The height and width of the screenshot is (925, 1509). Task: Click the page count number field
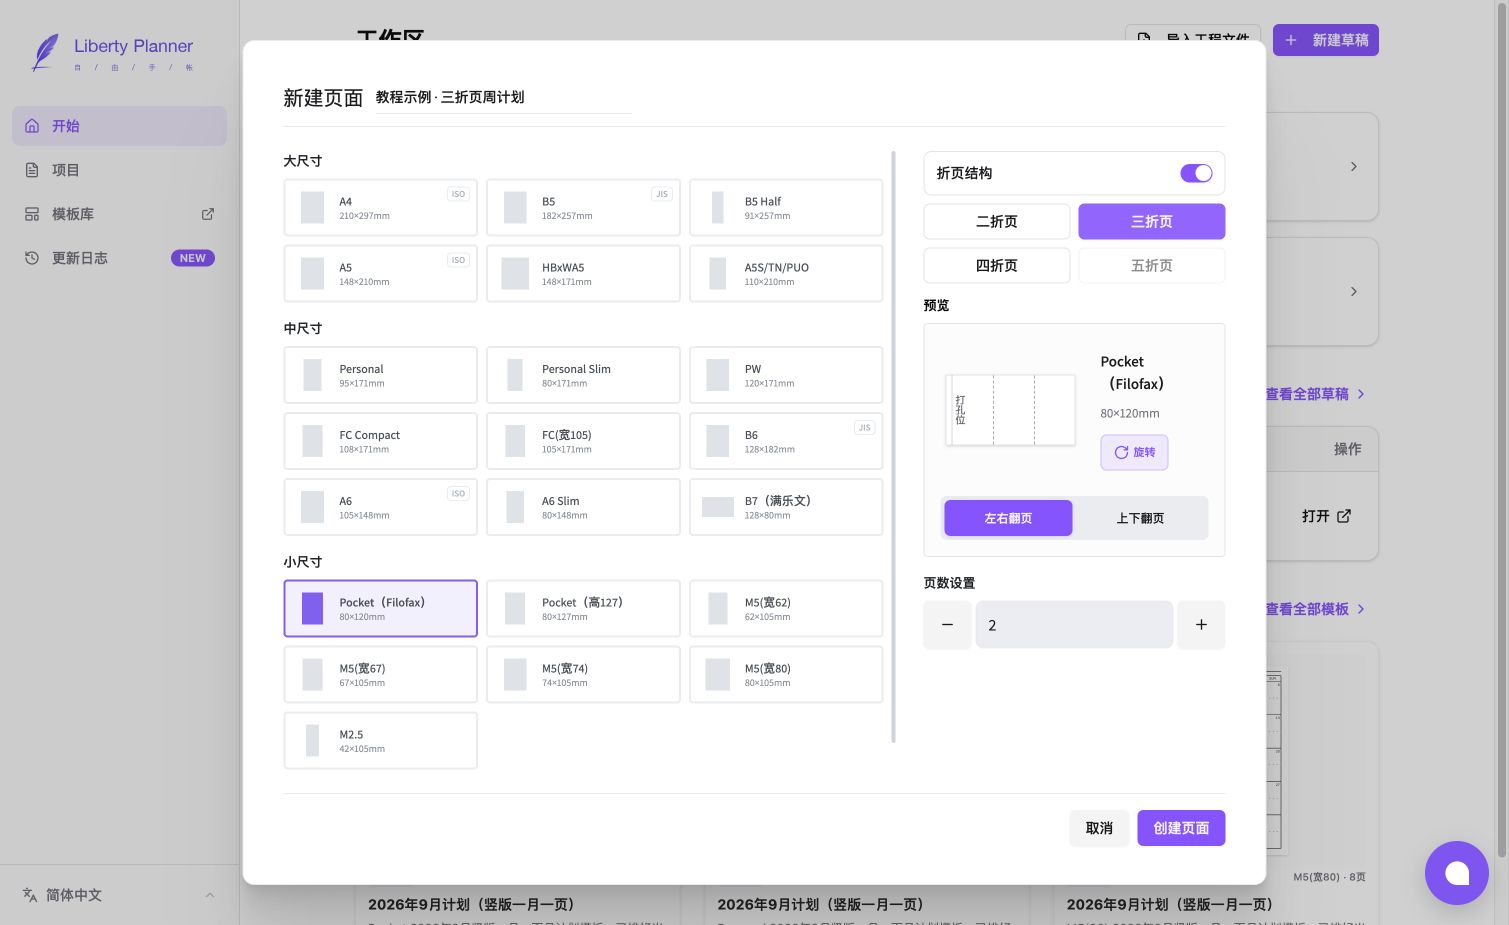click(x=1074, y=625)
